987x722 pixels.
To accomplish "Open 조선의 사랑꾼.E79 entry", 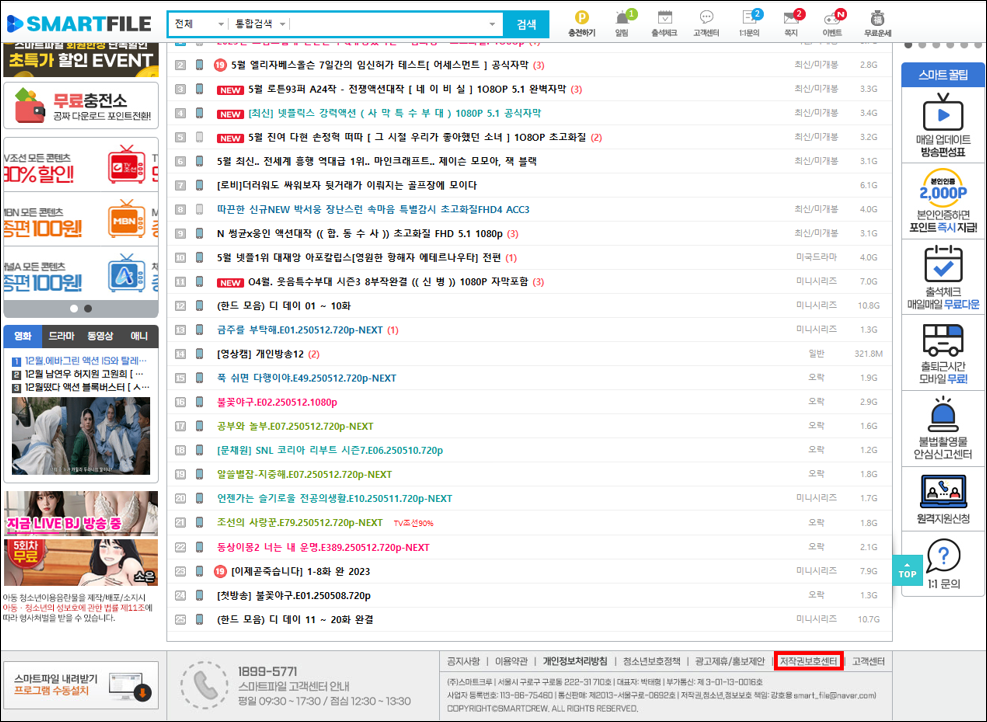I will 300,522.
